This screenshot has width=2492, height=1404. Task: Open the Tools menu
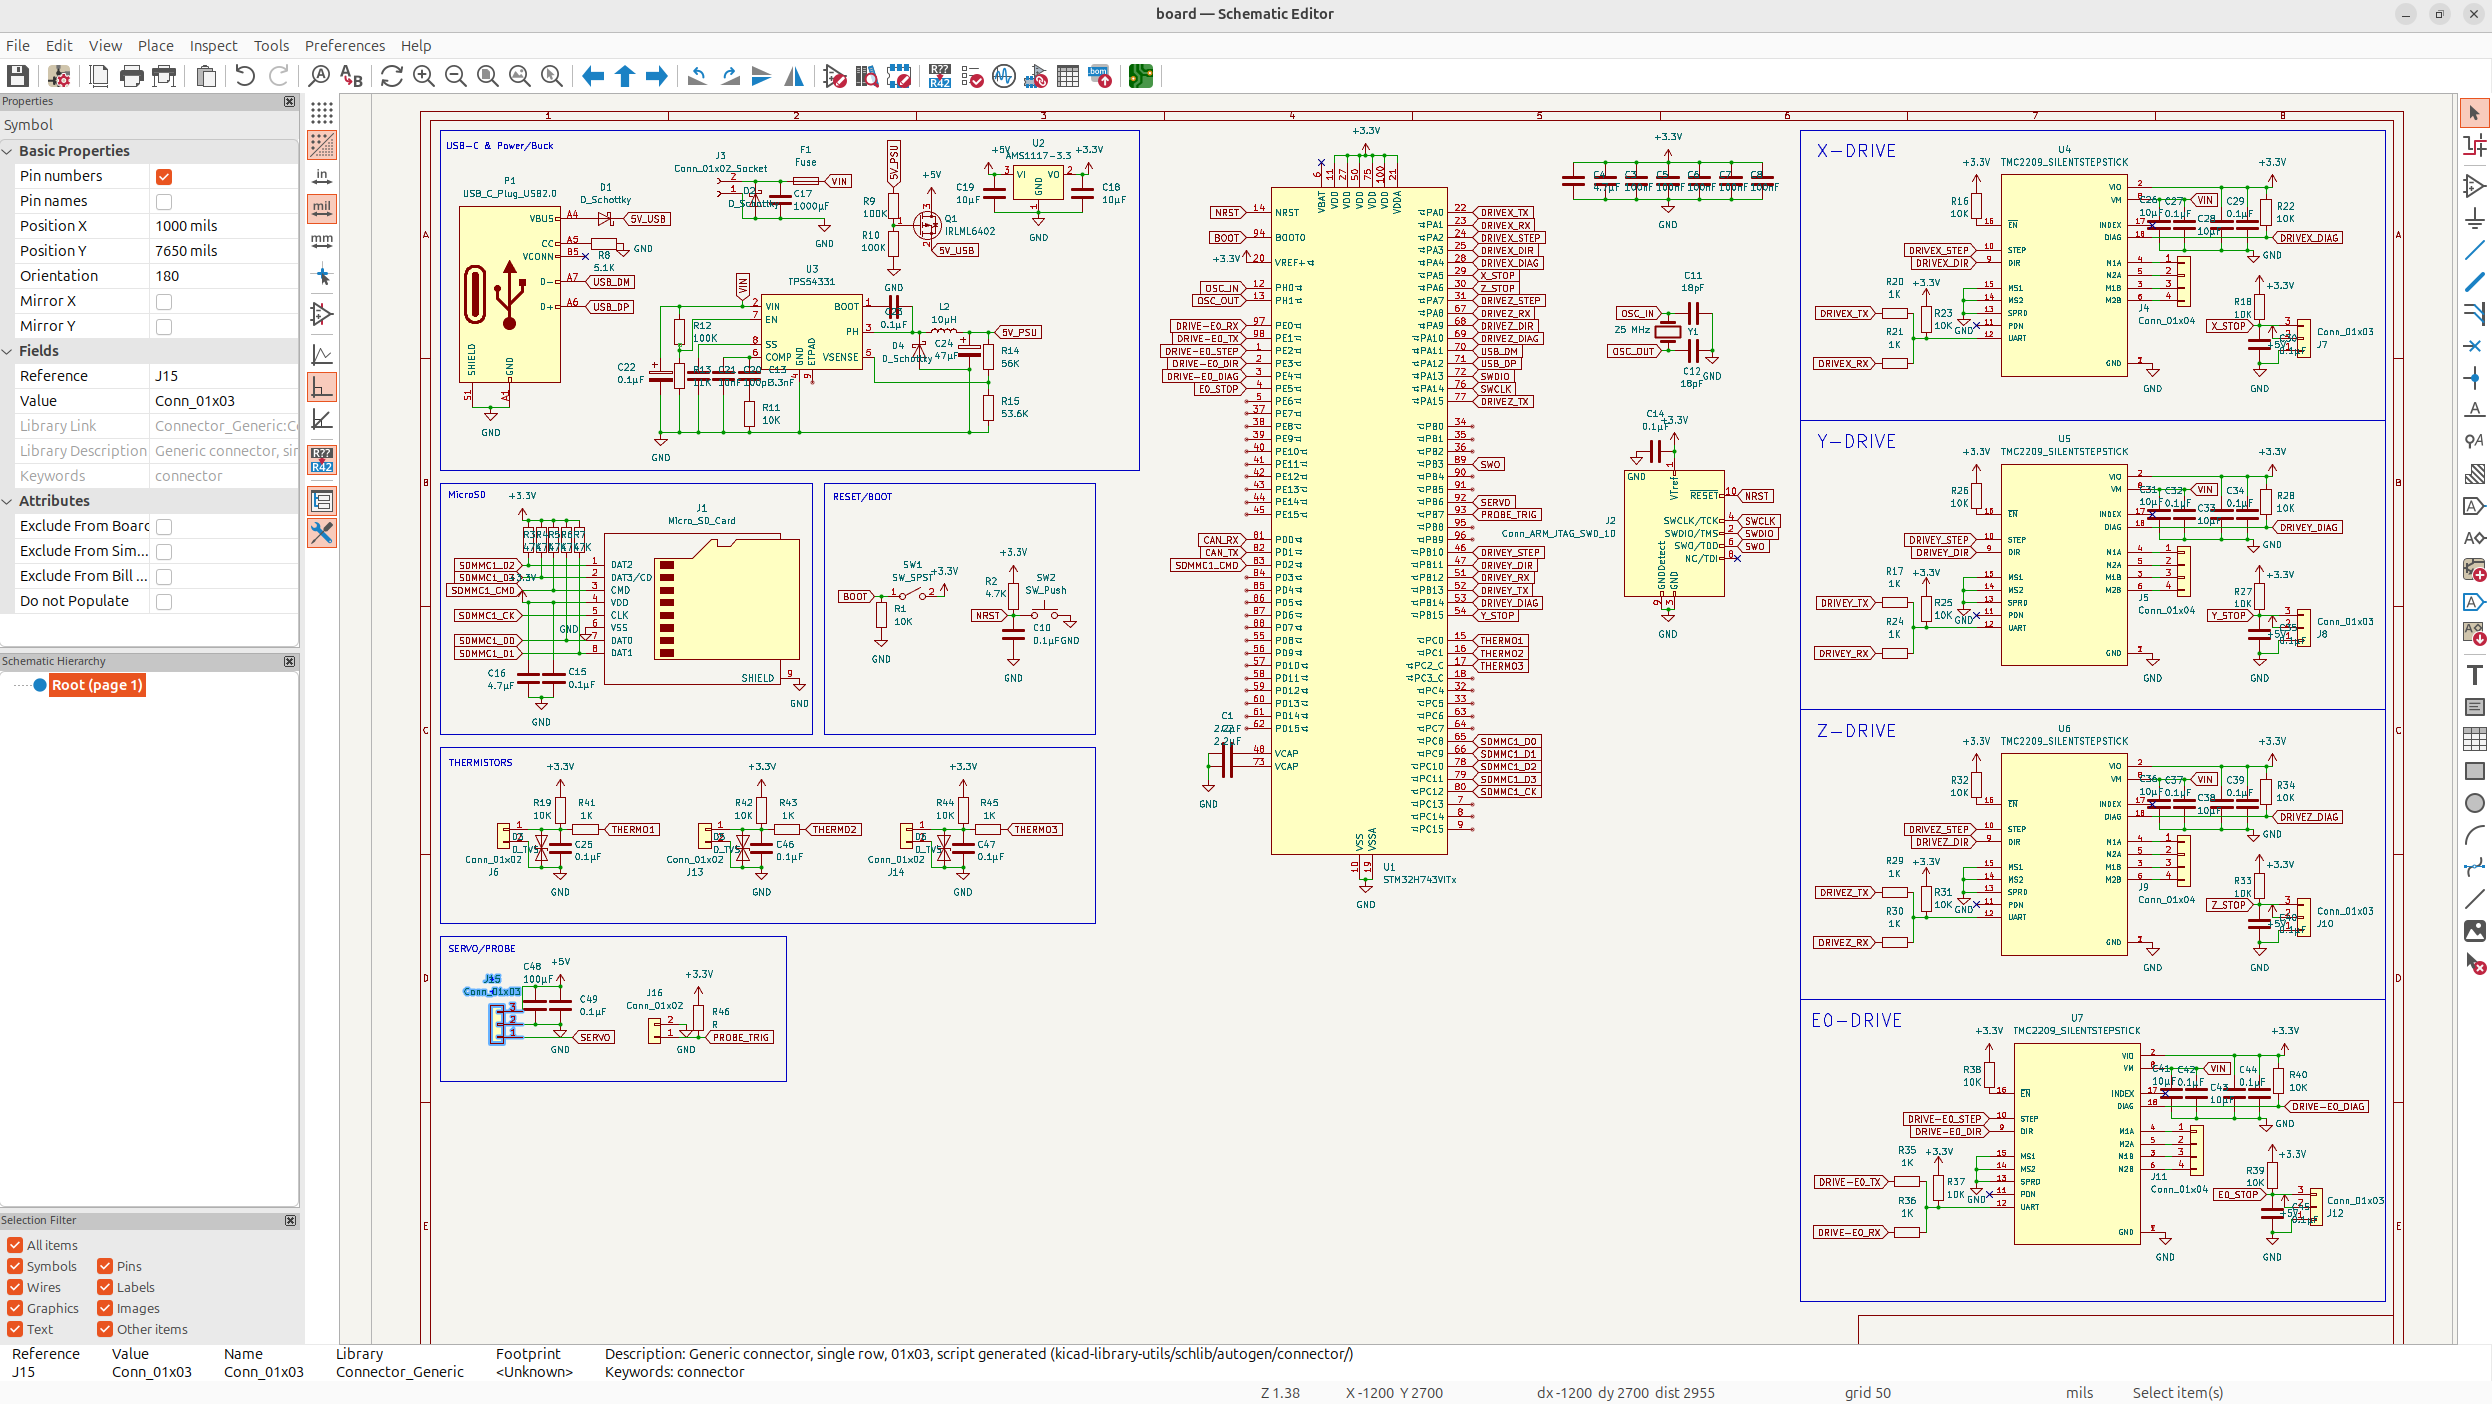pos(271,46)
